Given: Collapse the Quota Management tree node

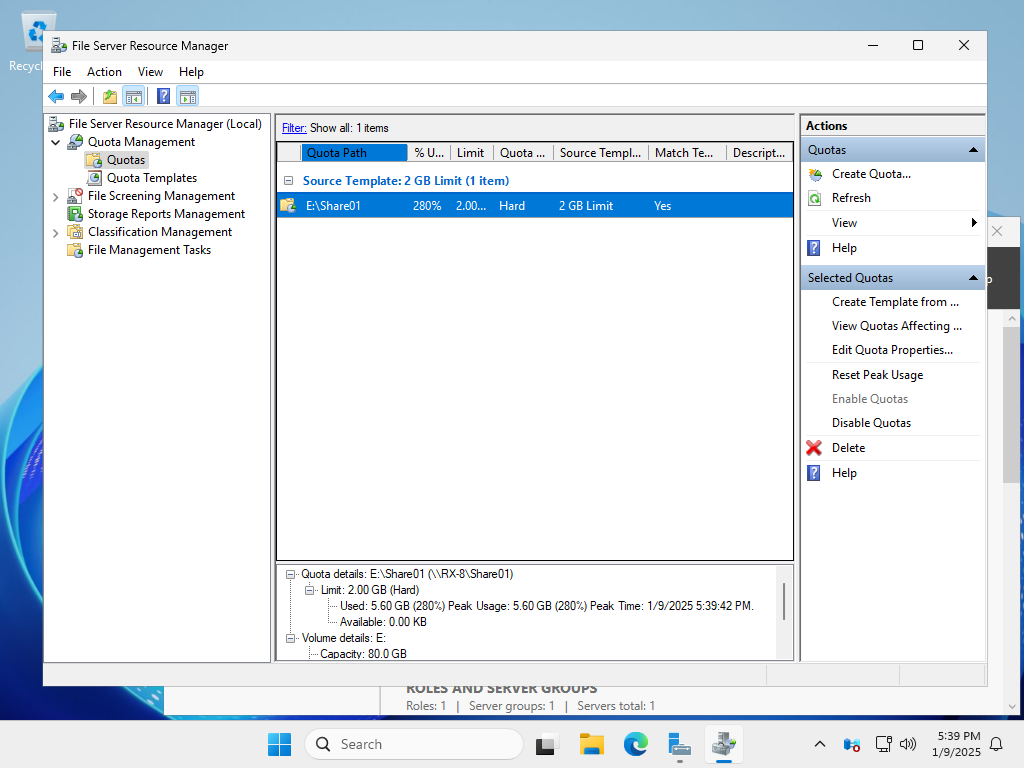Looking at the screenshot, I should (x=56, y=142).
